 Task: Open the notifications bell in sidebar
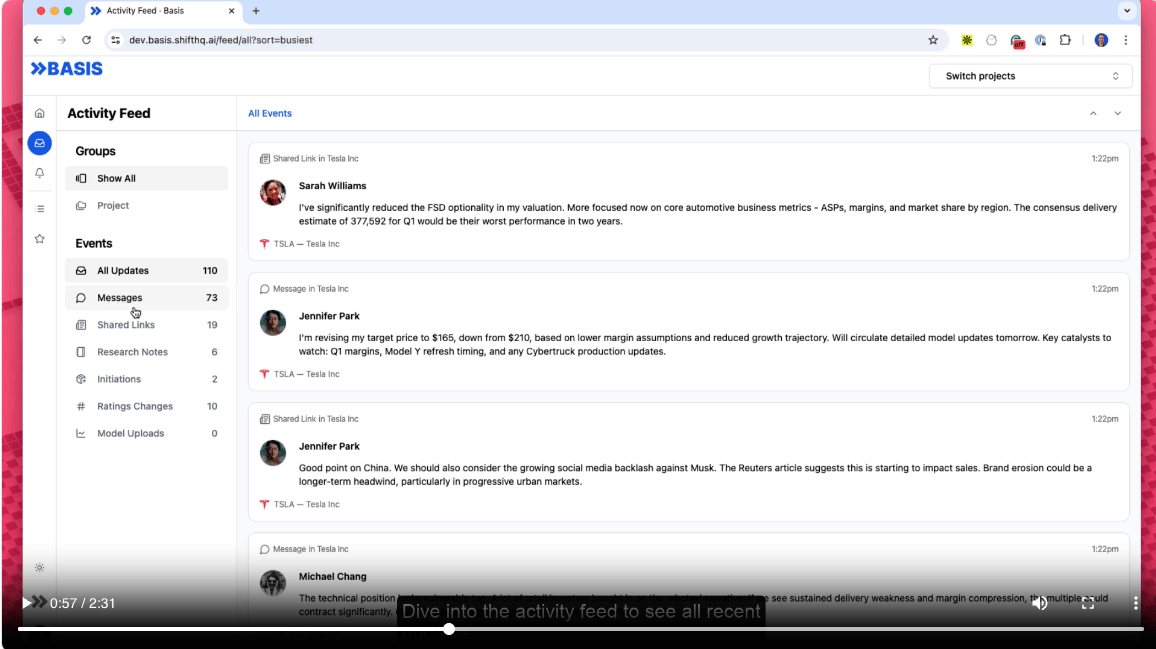pyautogui.click(x=40, y=173)
